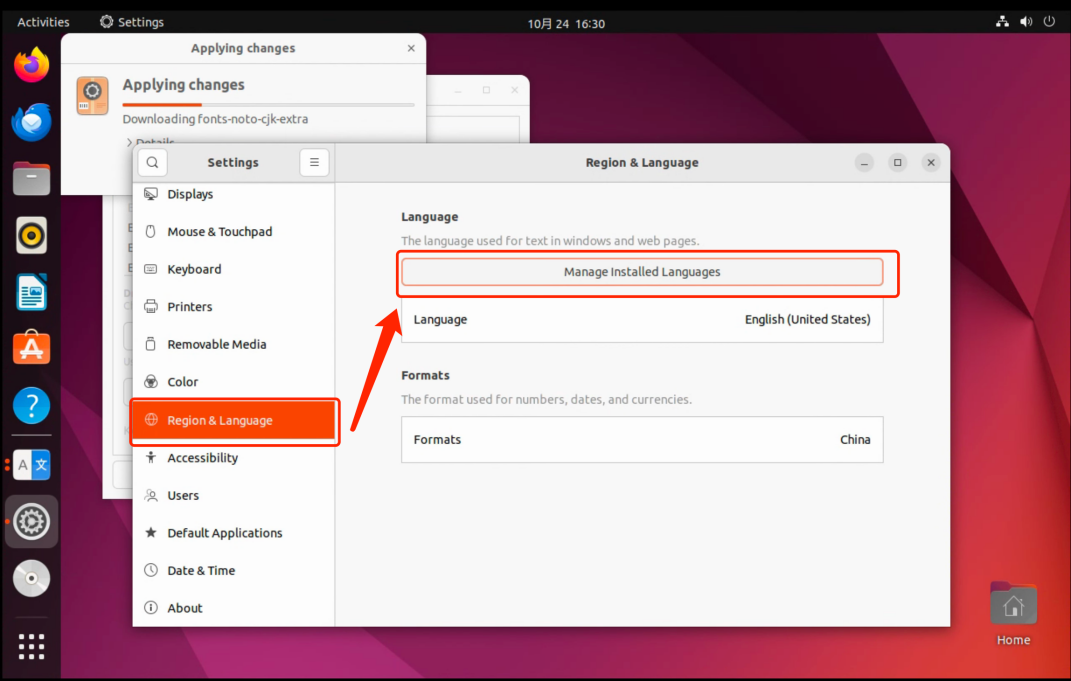Open the Settings hamburger menu
Screen dimensions: 1071x681
point(314,163)
